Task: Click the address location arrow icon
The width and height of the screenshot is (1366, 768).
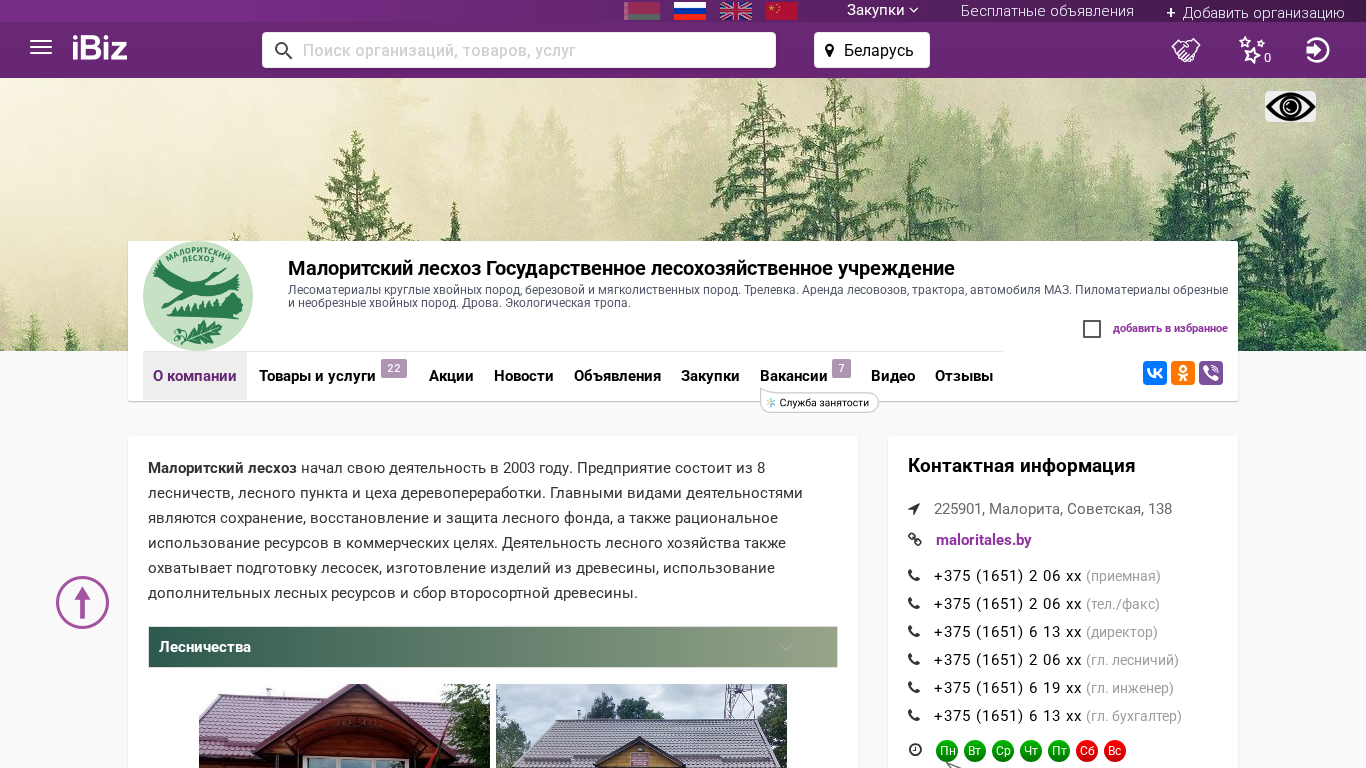Action: [x=914, y=509]
